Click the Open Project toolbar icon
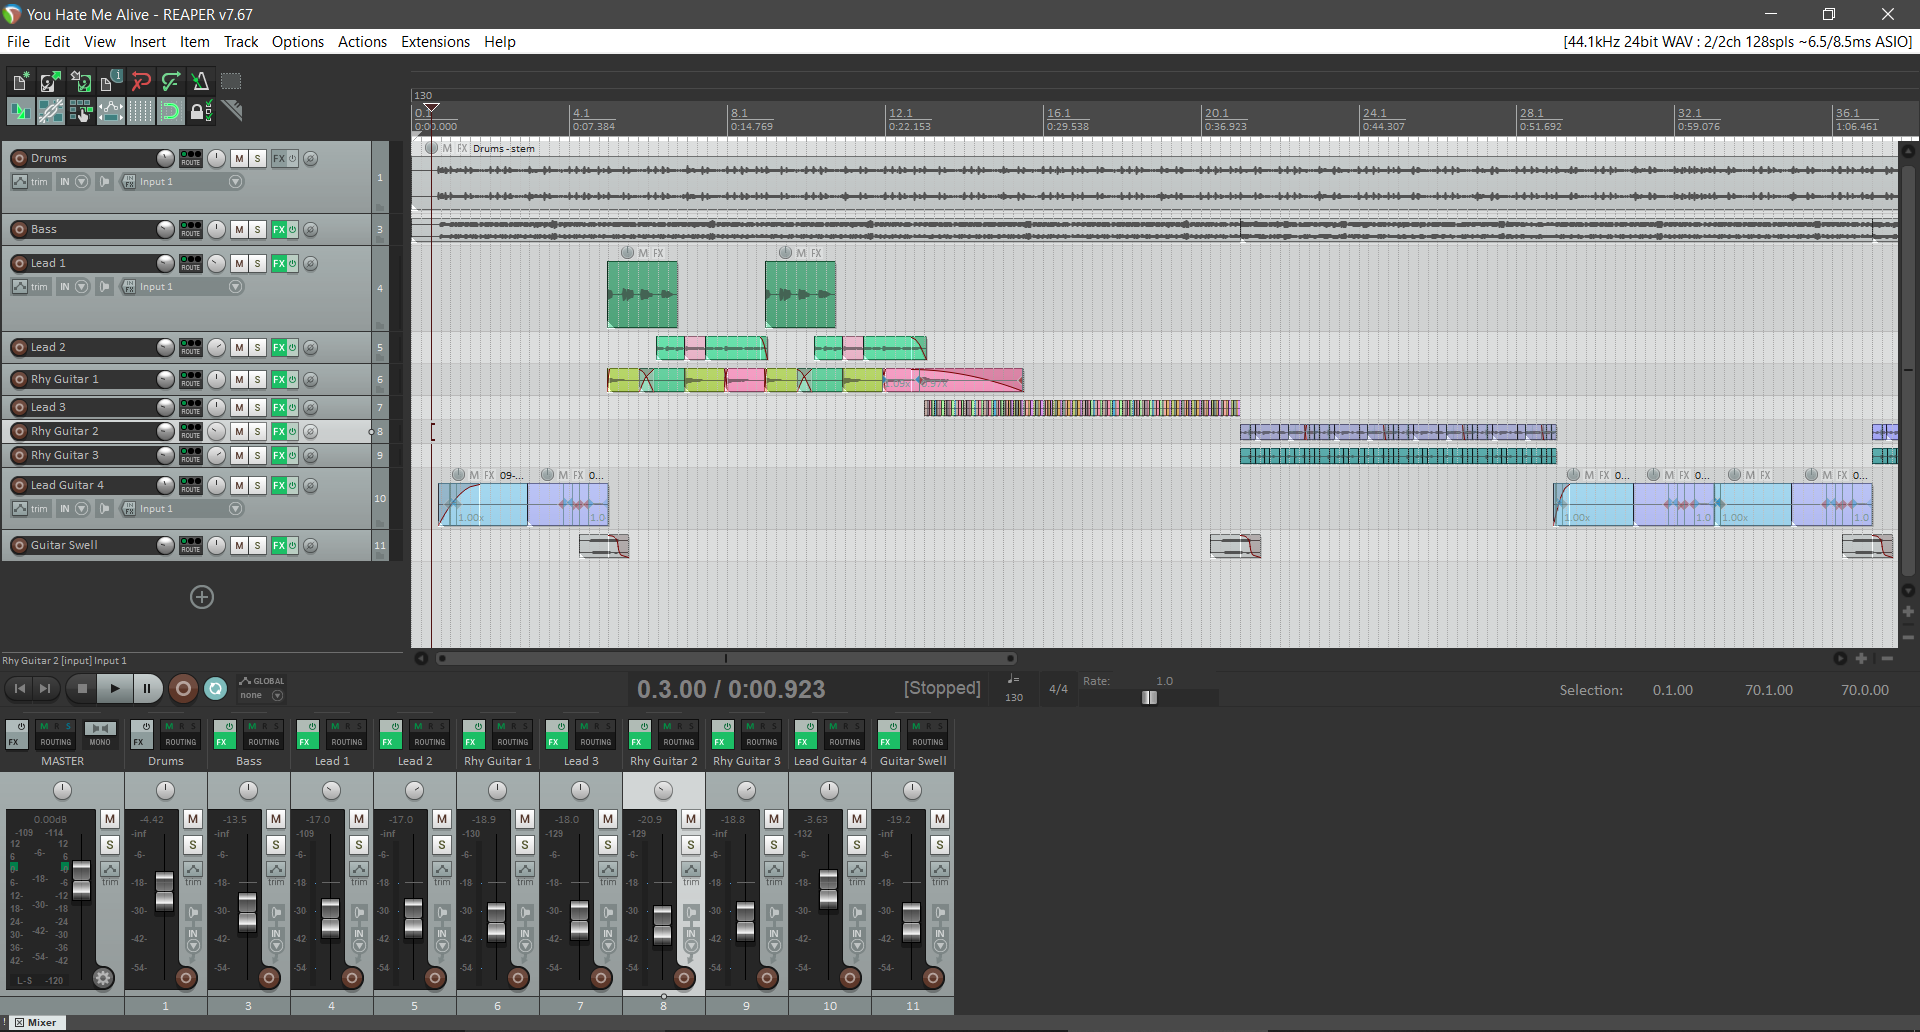The image size is (1920, 1032). pyautogui.click(x=50, y=82)
